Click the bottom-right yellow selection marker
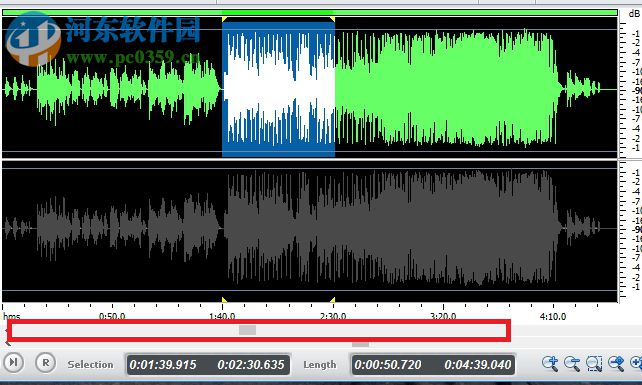 point(332,300)
